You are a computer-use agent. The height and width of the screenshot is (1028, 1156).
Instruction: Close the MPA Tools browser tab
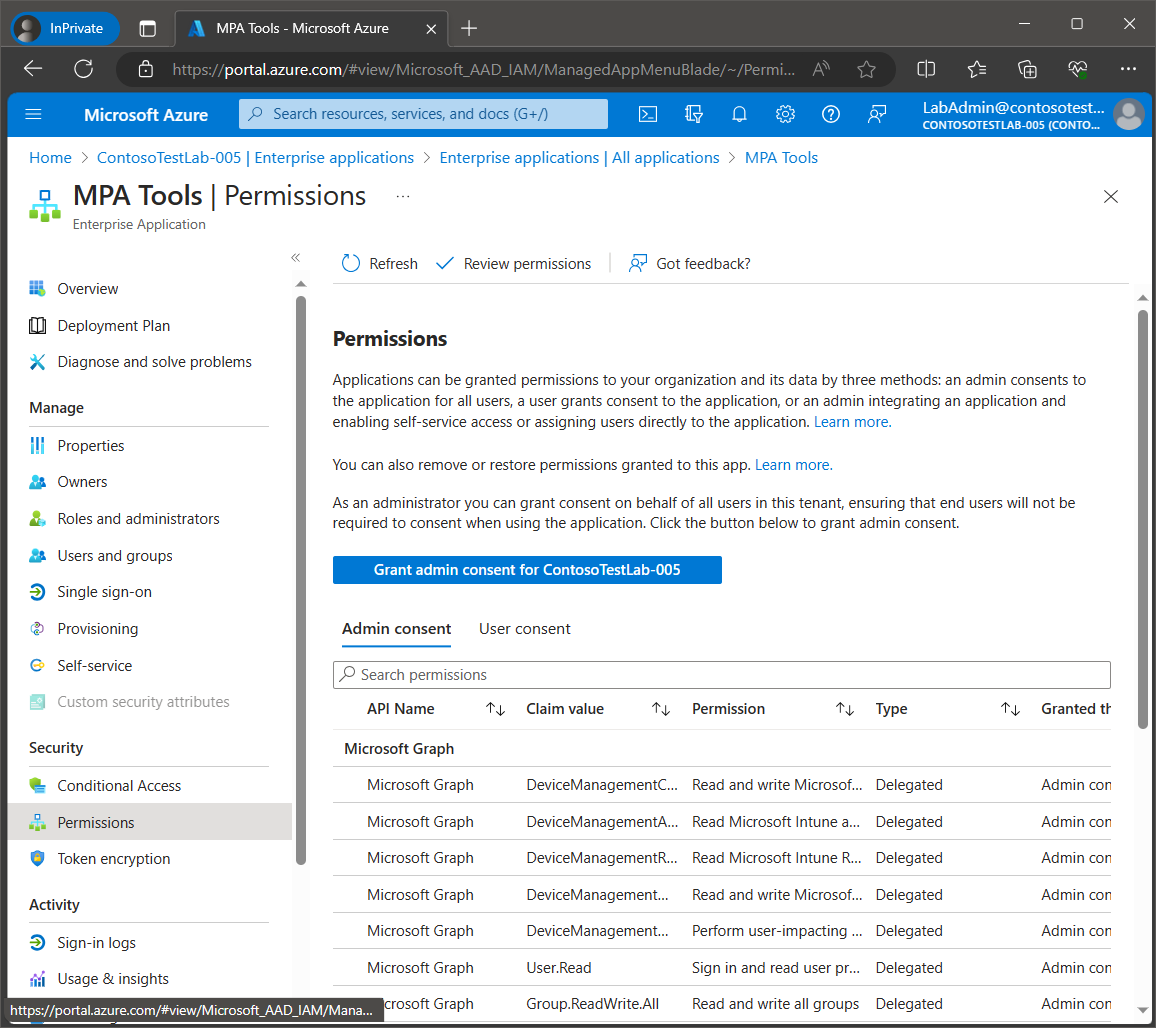point(431,29)
